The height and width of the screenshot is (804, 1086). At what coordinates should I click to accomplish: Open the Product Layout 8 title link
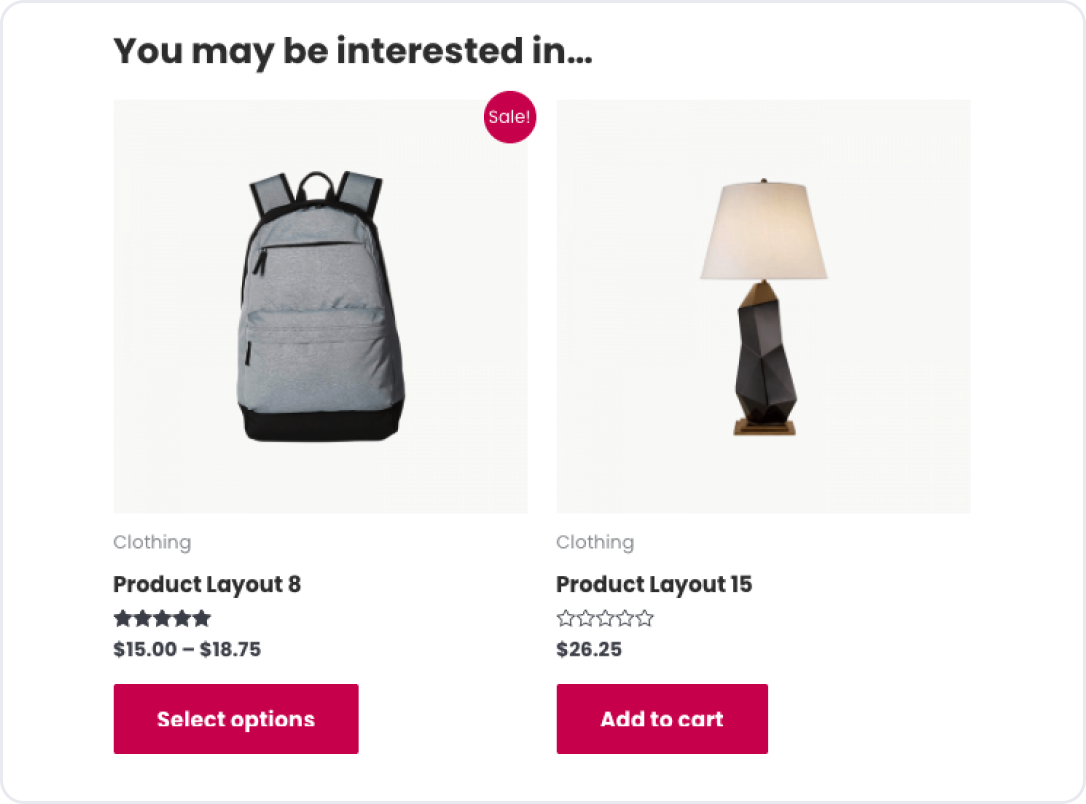[x=207, y=584]
